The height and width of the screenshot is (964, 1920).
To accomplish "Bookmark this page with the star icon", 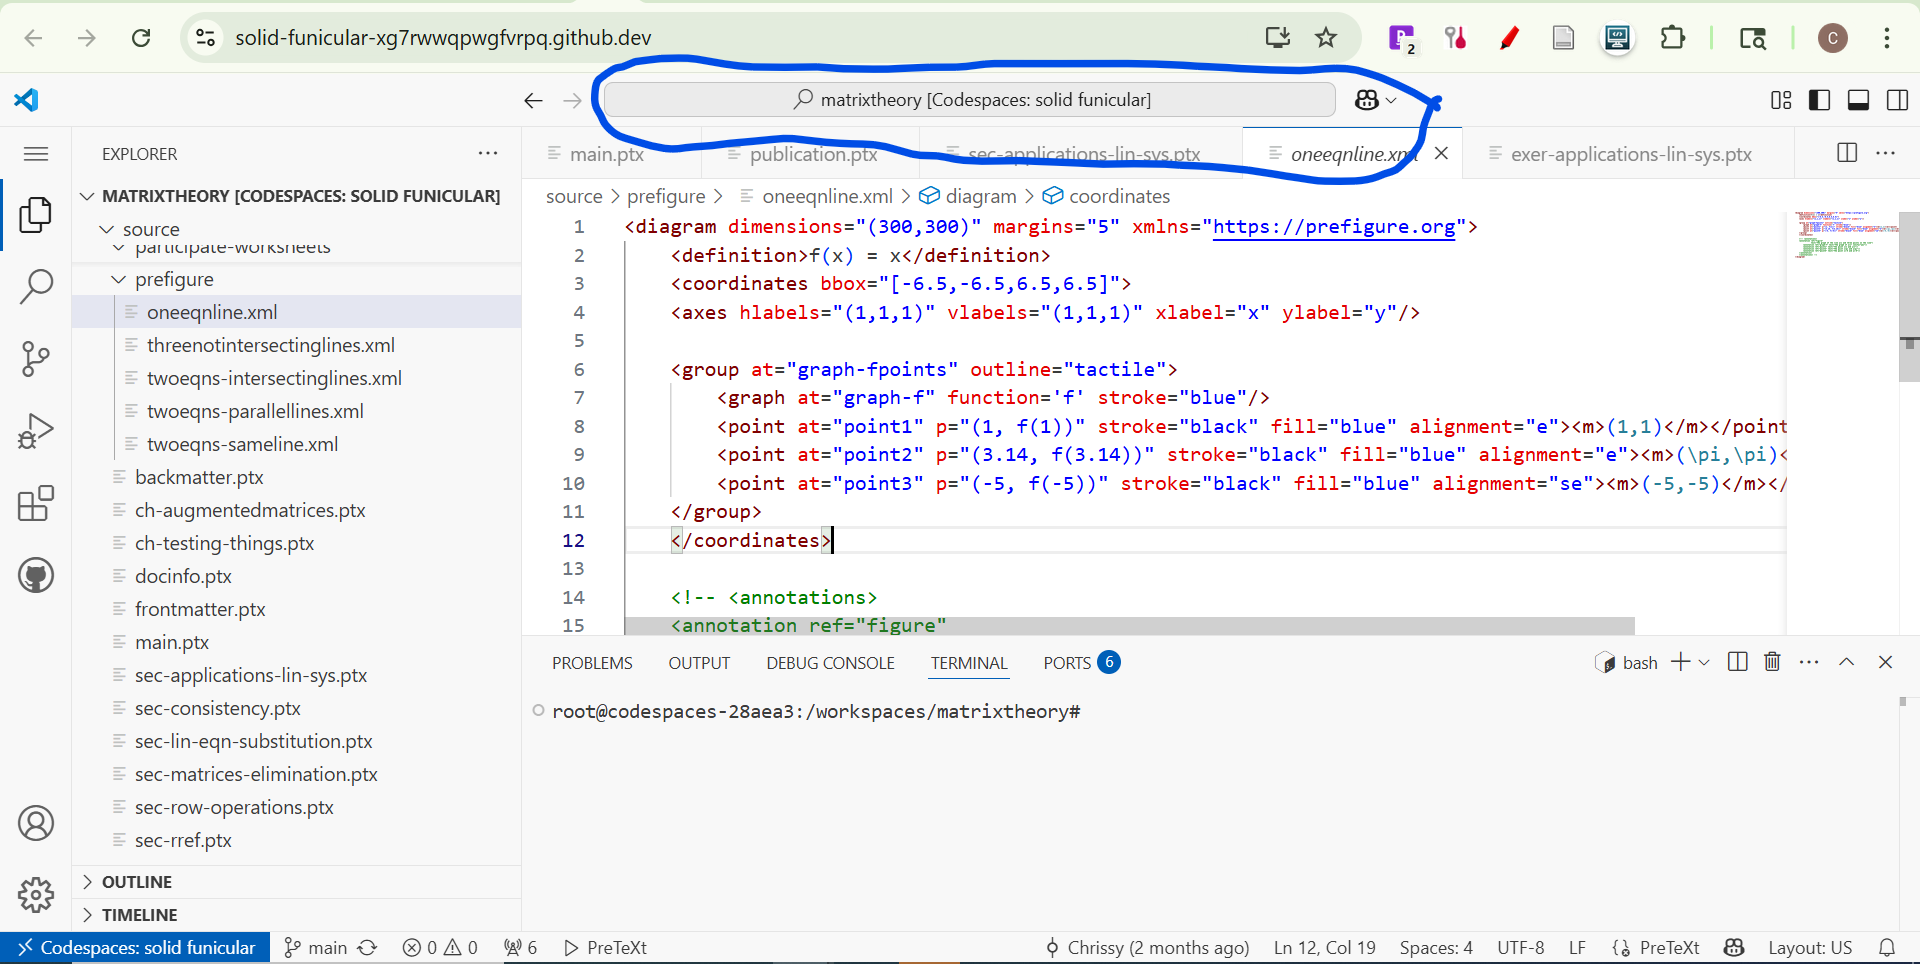I will coord(1326,38).
